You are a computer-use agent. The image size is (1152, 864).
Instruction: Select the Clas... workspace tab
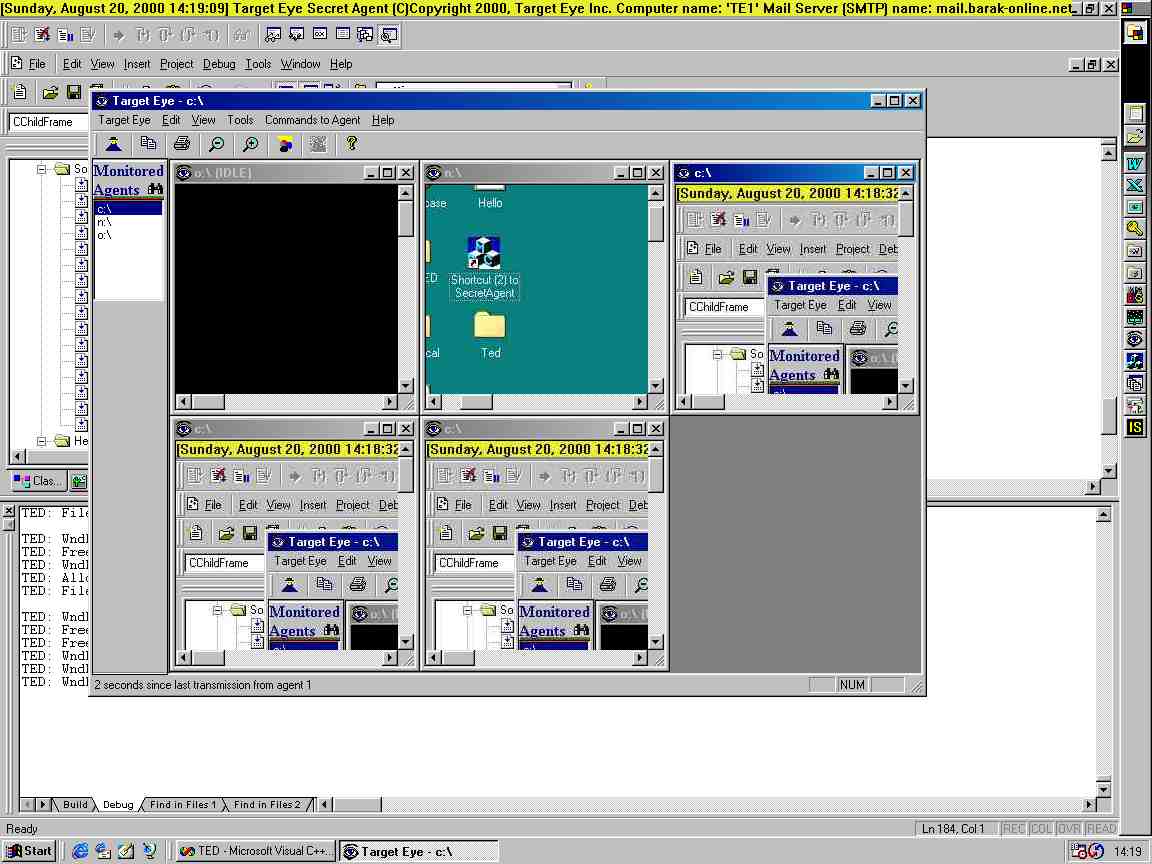coord(39,480)
